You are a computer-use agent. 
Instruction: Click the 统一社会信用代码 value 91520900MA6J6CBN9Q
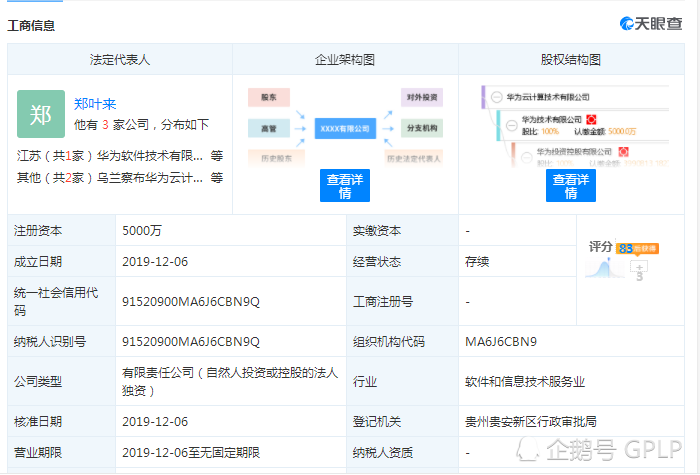click(x=191, y=302)
